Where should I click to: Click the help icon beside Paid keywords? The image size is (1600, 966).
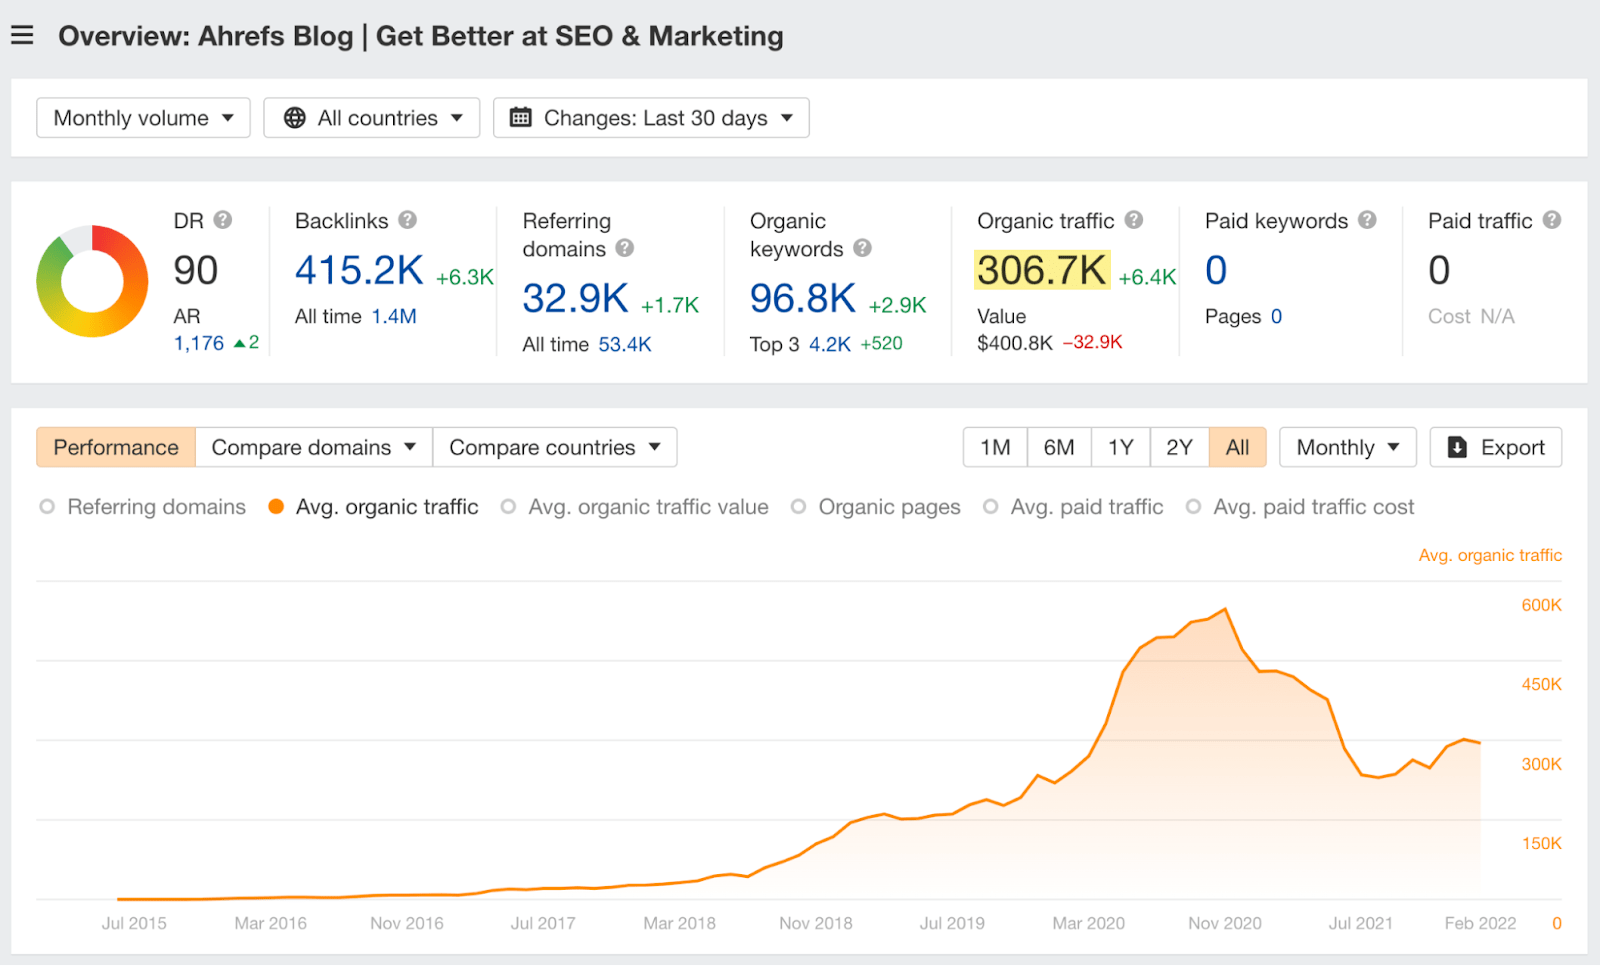1367,220
